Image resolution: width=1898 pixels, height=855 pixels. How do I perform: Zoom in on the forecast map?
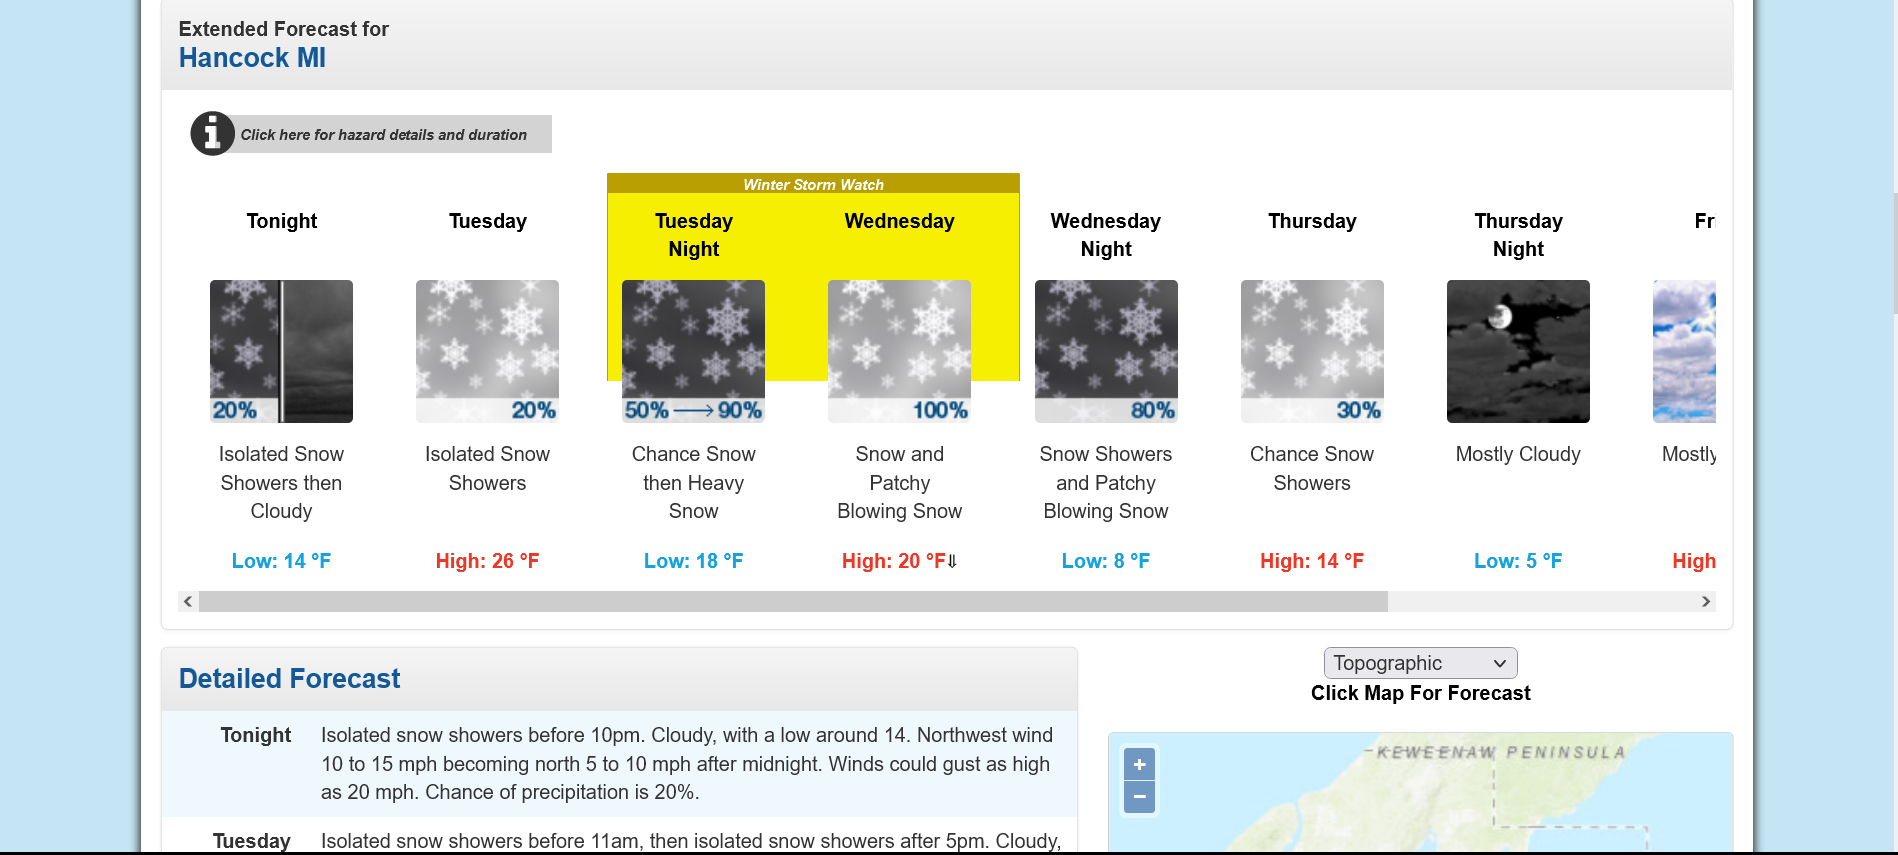1139,764
